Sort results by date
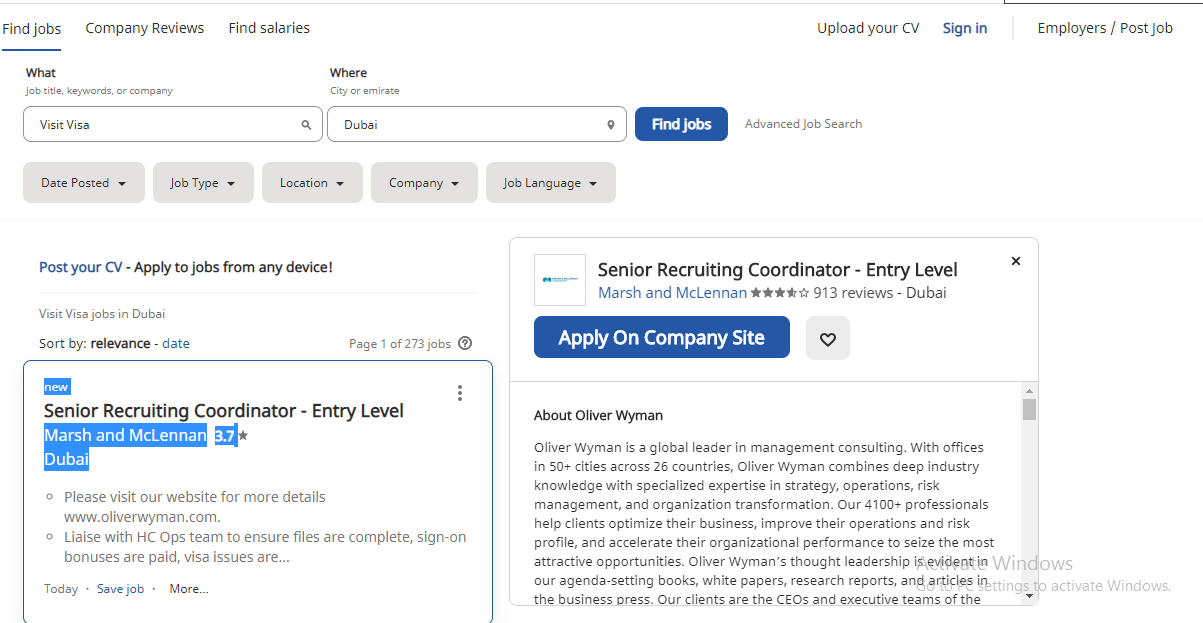This screenshot has height=623, width=1203. 176,343
